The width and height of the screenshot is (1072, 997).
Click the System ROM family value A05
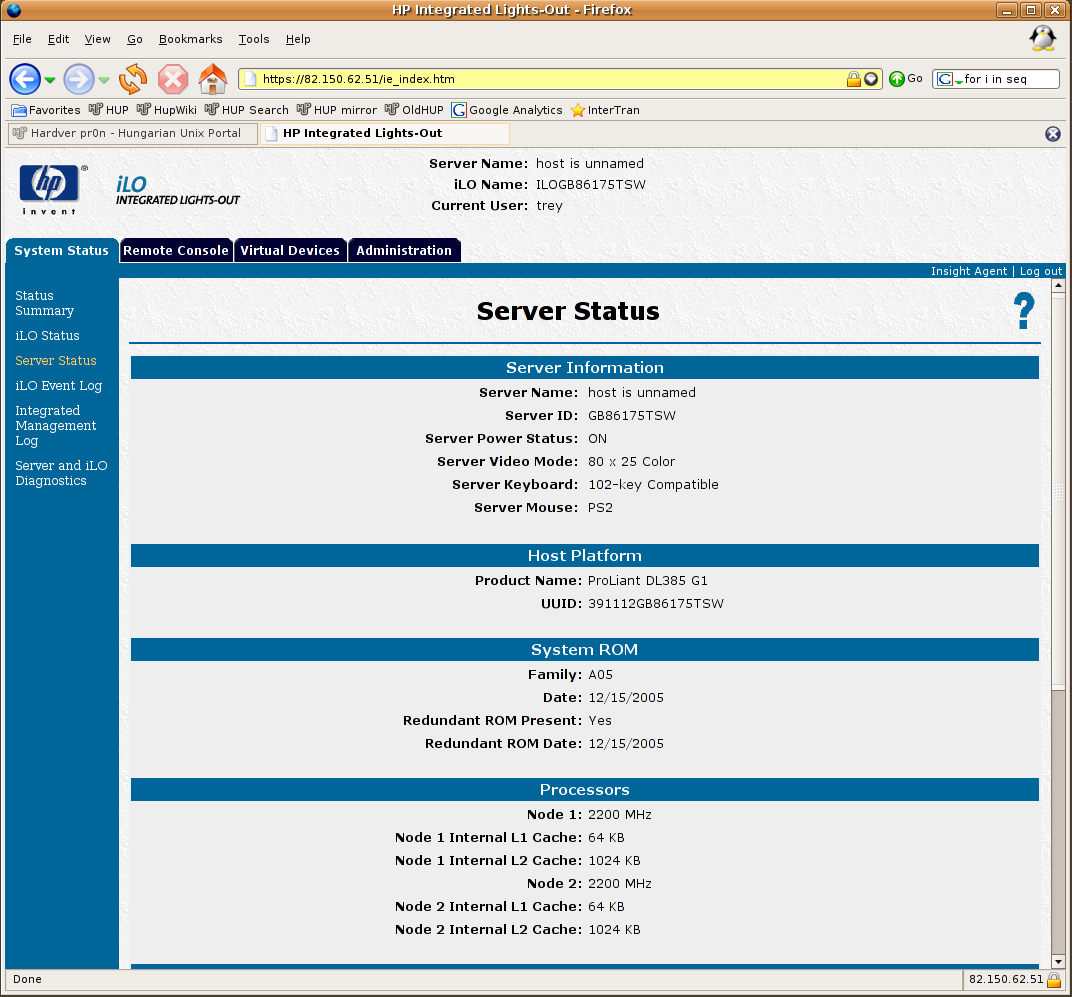[600, 675]
